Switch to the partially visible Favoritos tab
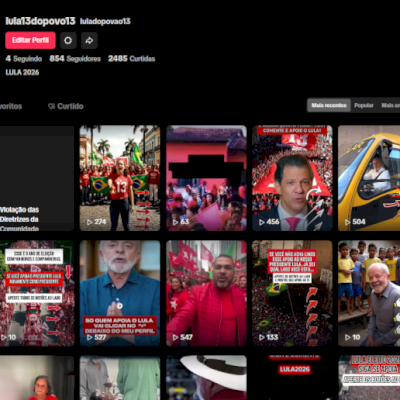 point(11,106)
